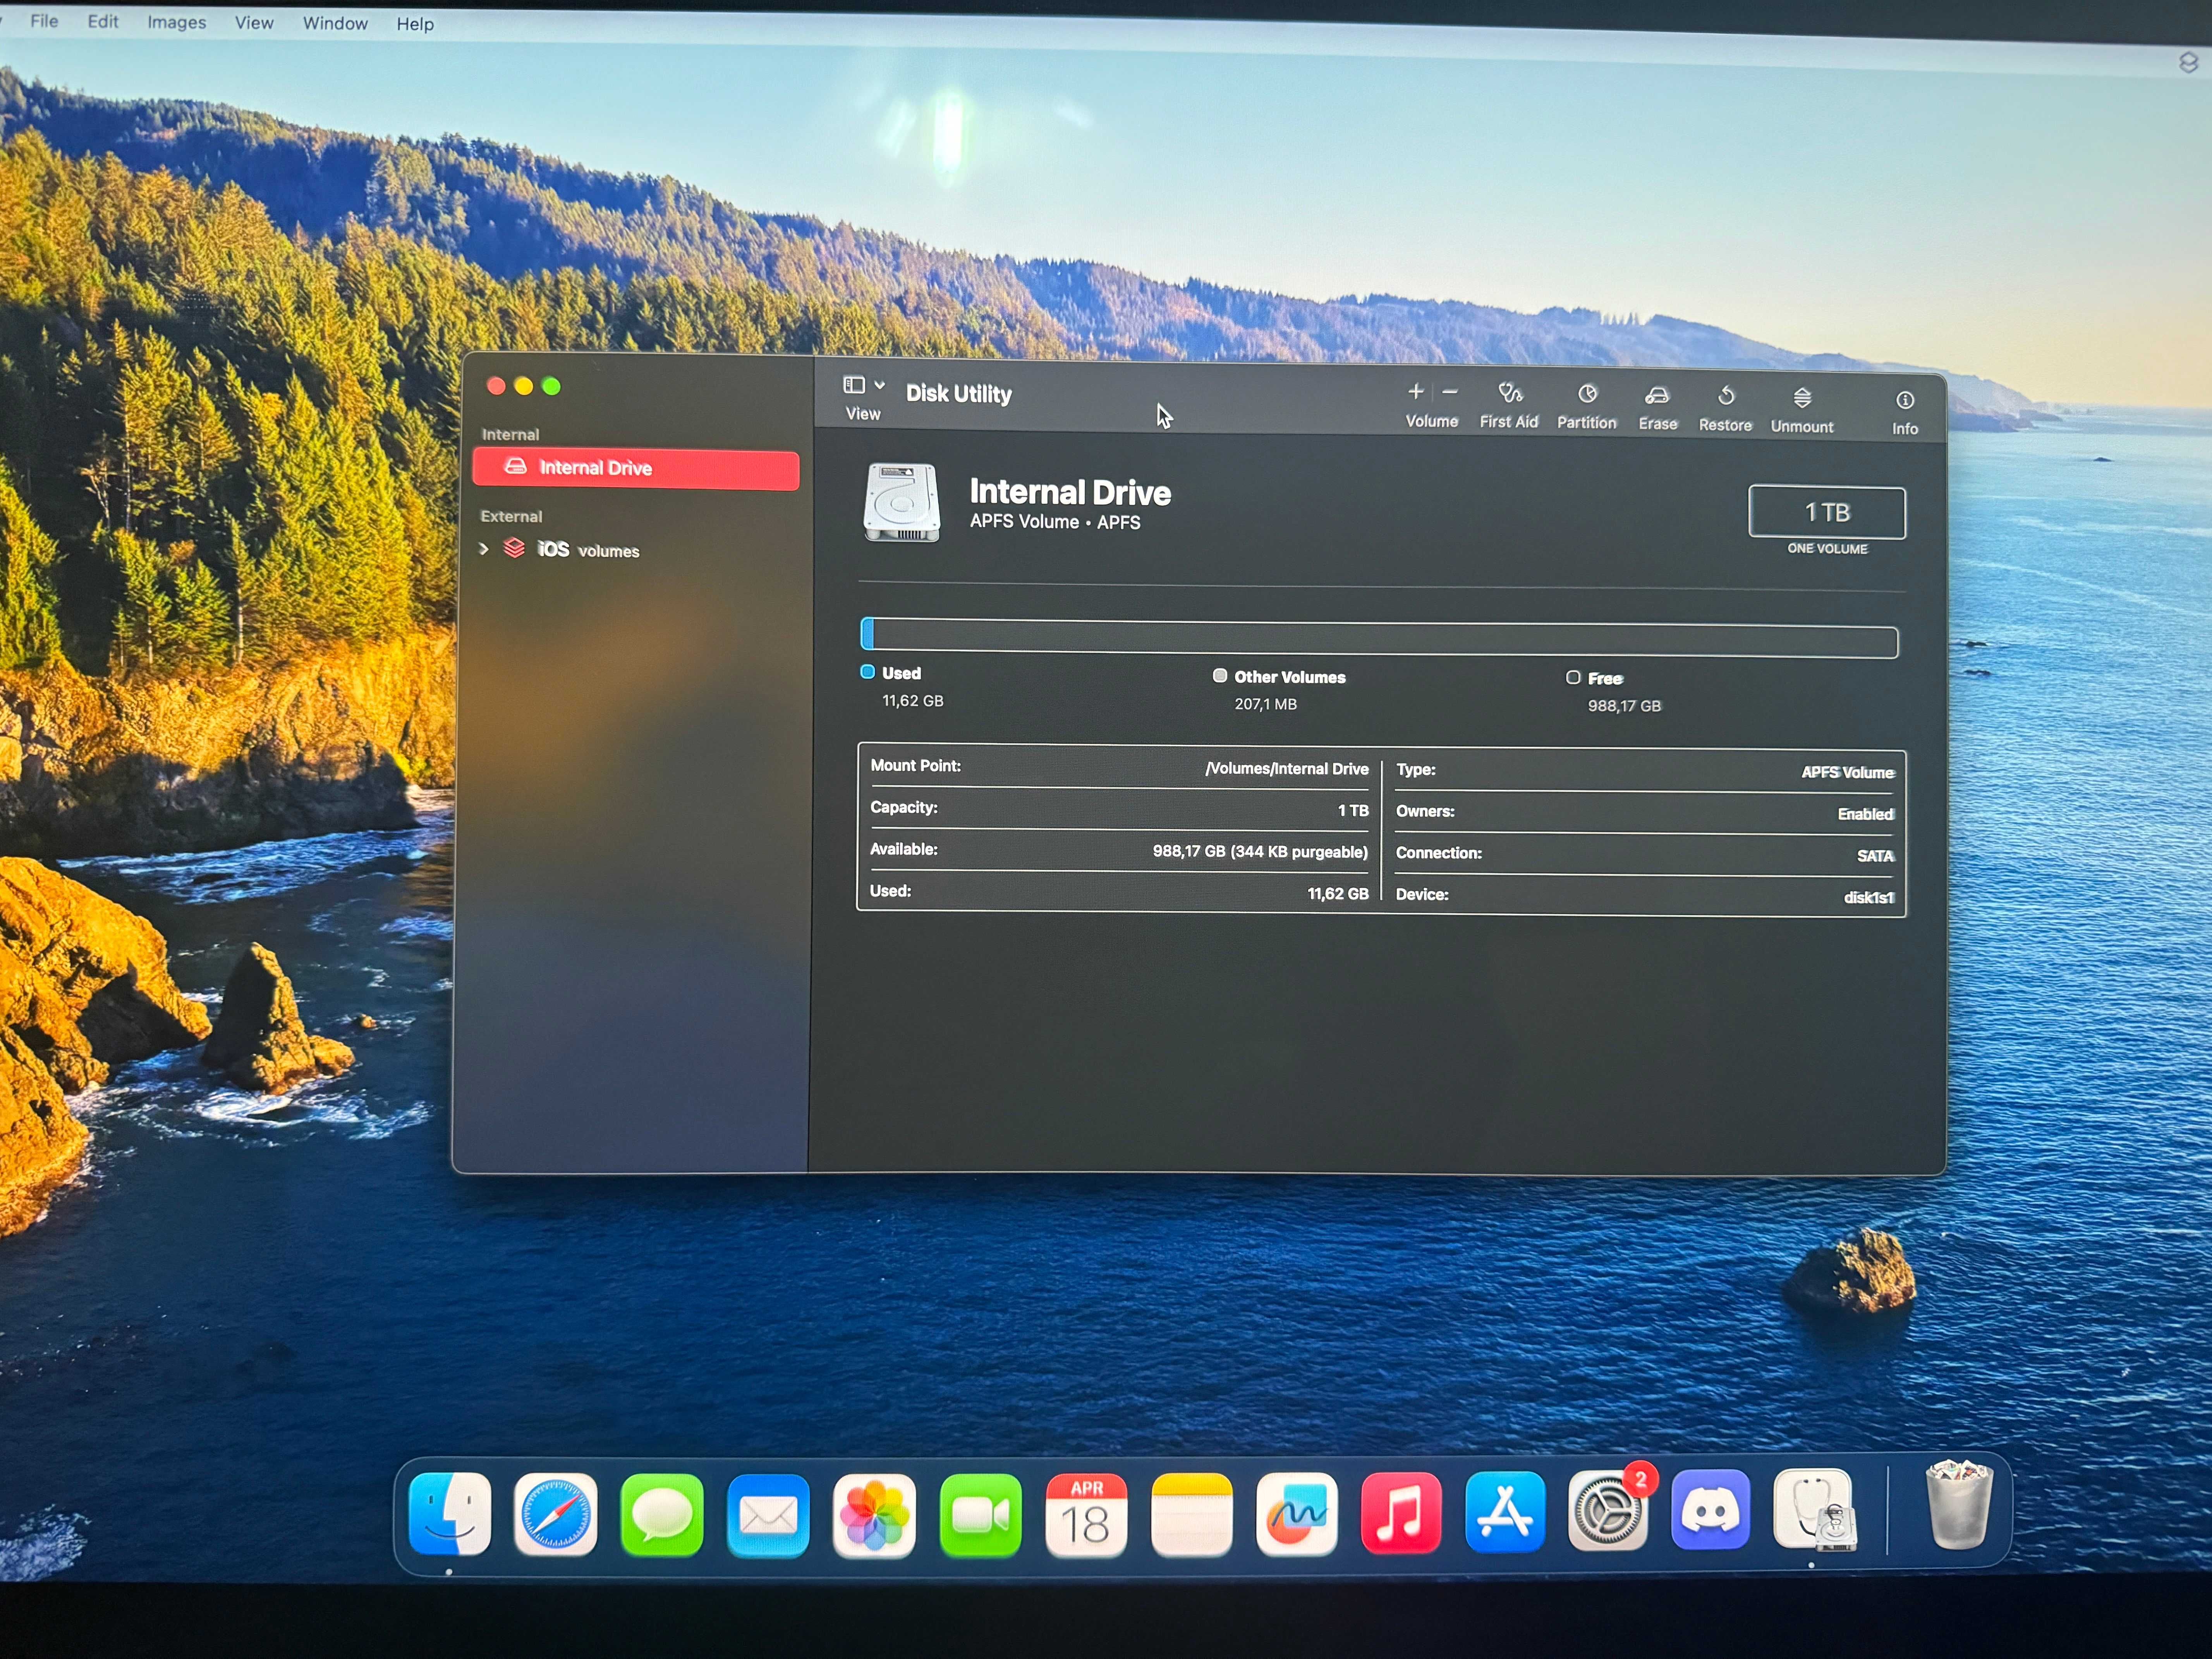Image resolution: width=2212 pixels, height=1659 pixels.
Task: Open Discord from the Dock
Action: tap(1711, 1510)
